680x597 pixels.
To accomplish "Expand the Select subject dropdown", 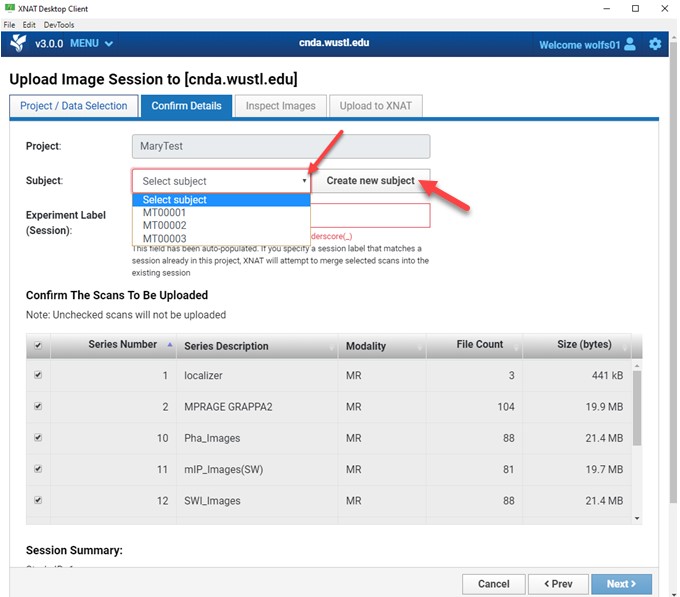I will (x=221, y=181).
